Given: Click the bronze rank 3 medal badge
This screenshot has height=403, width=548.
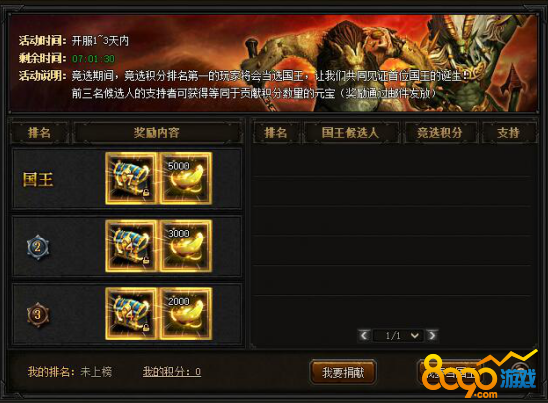Looking at the screenshot, I should pos(38,315).
